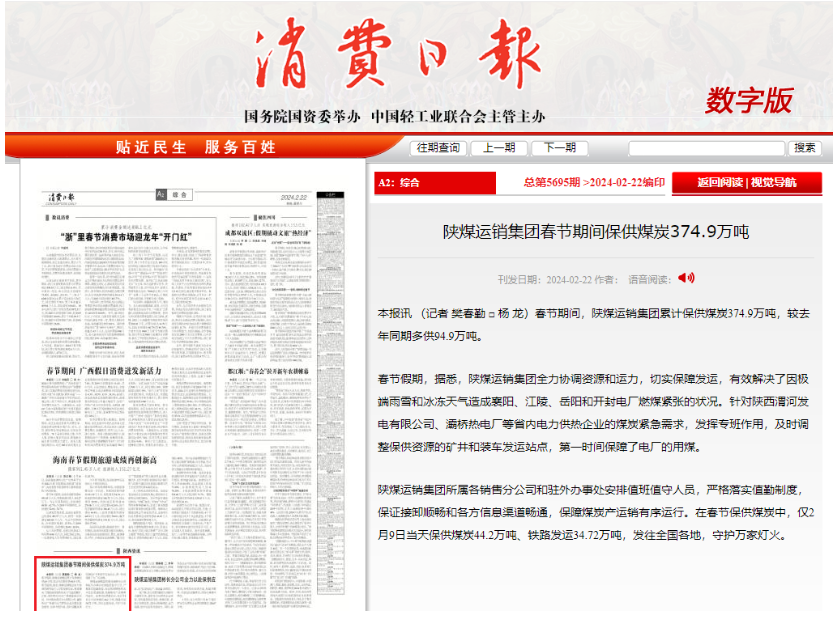
Task: Click the A2 综合 label on page preview
Action: tap(174, 195)
